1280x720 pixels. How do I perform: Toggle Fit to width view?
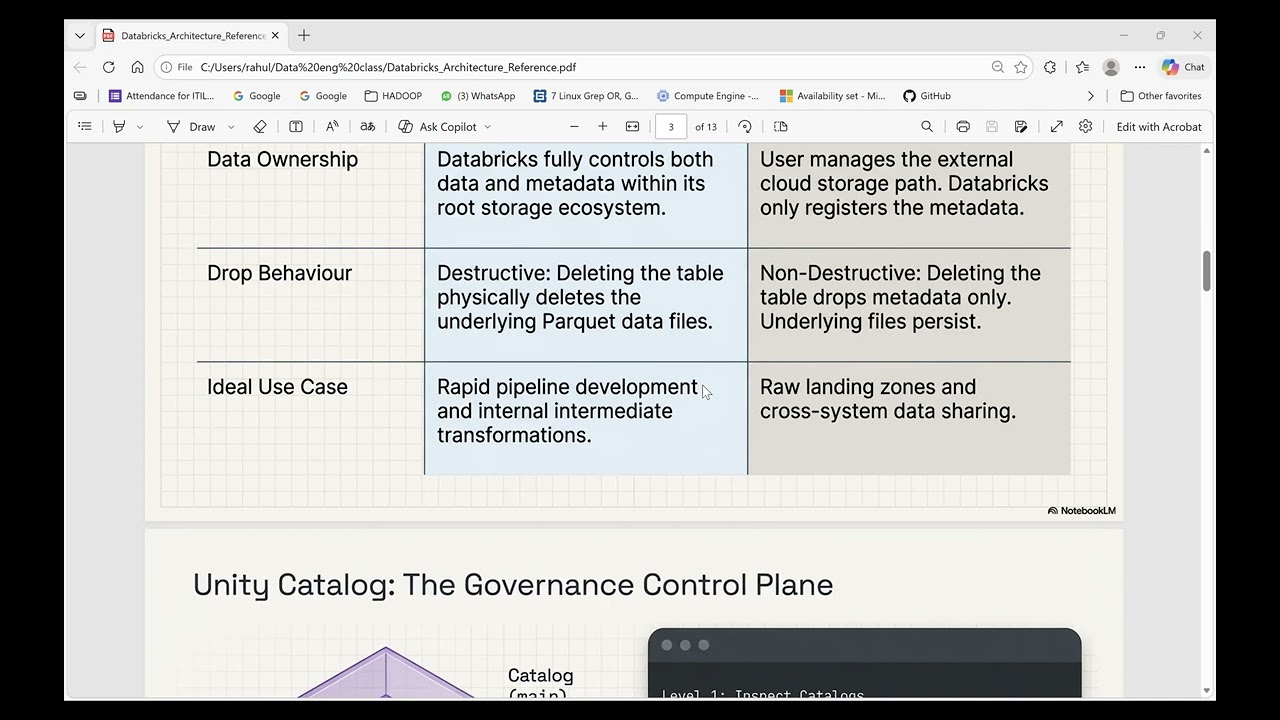[632, 127]
